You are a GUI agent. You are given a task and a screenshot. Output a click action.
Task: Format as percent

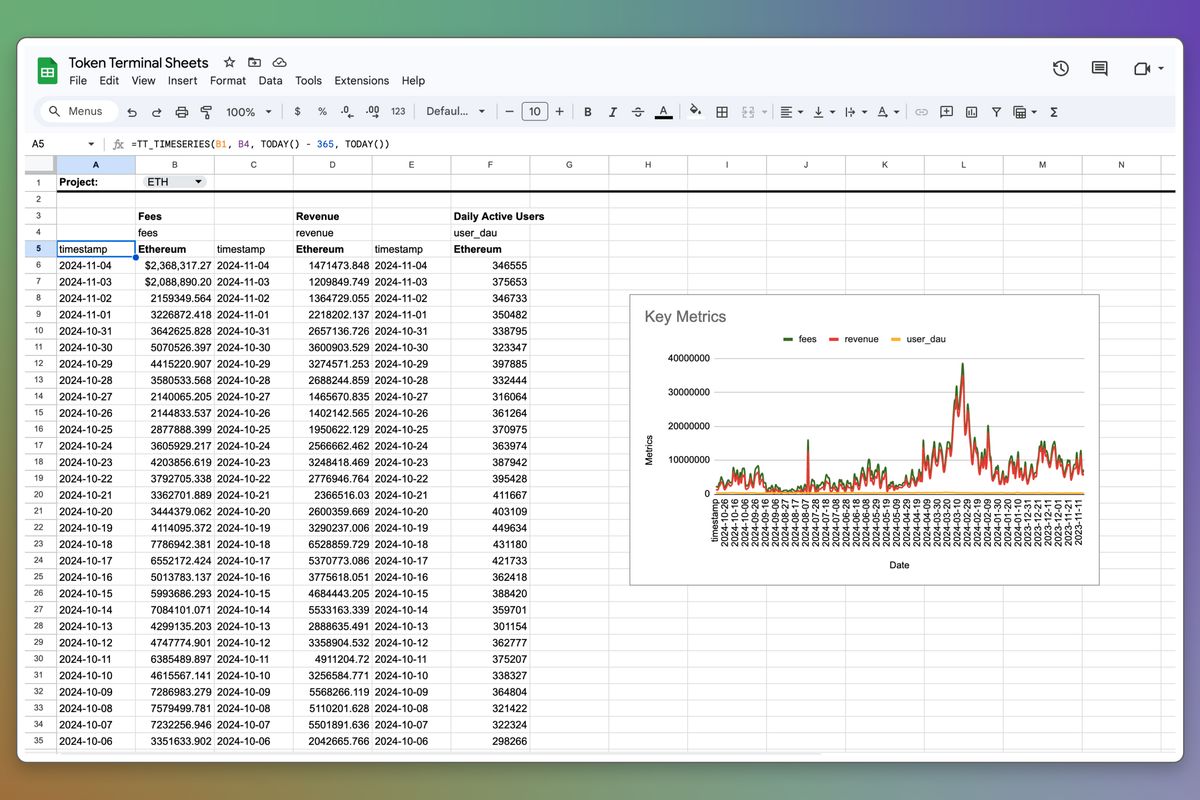pos(322,112)
